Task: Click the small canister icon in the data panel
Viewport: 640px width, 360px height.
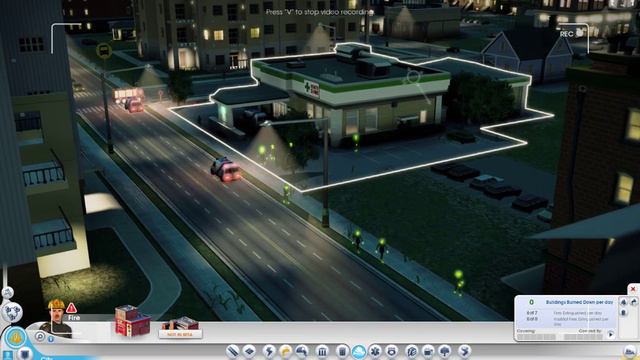Action: tap(624, 313)
